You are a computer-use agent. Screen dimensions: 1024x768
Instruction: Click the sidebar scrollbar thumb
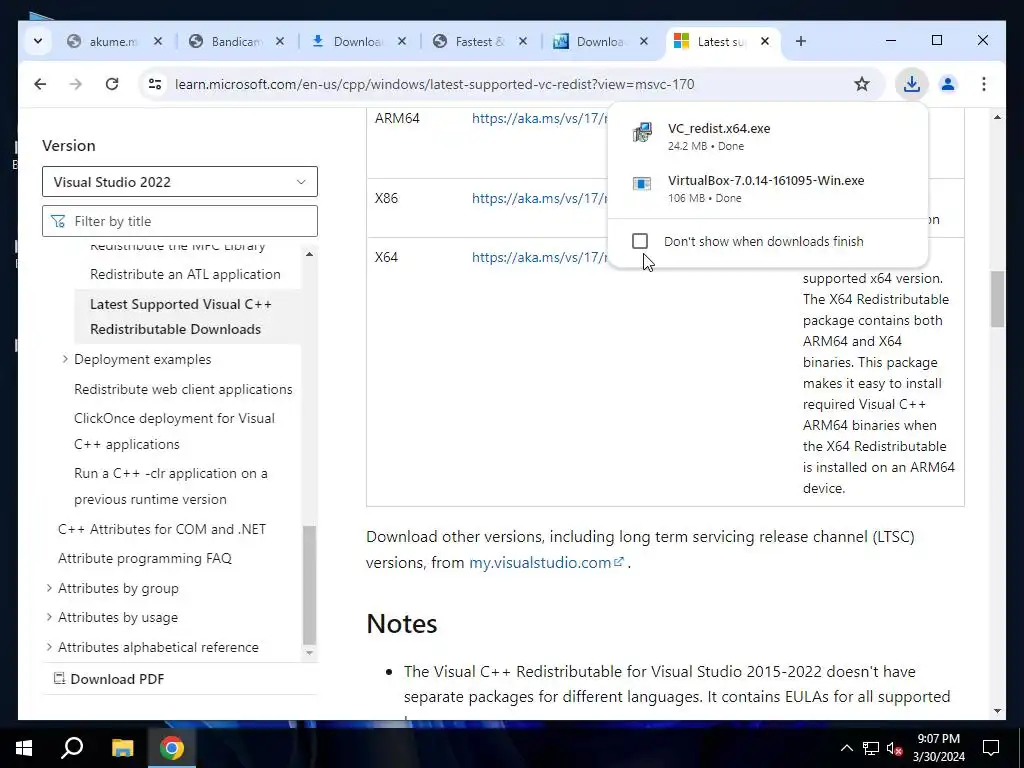tap(310, 585)
